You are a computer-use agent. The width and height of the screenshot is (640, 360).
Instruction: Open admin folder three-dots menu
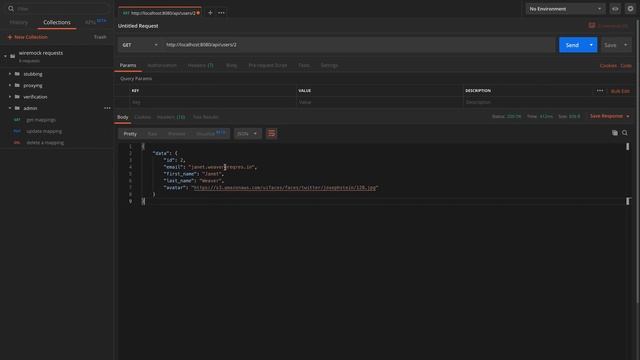click(x=107, y=108)
